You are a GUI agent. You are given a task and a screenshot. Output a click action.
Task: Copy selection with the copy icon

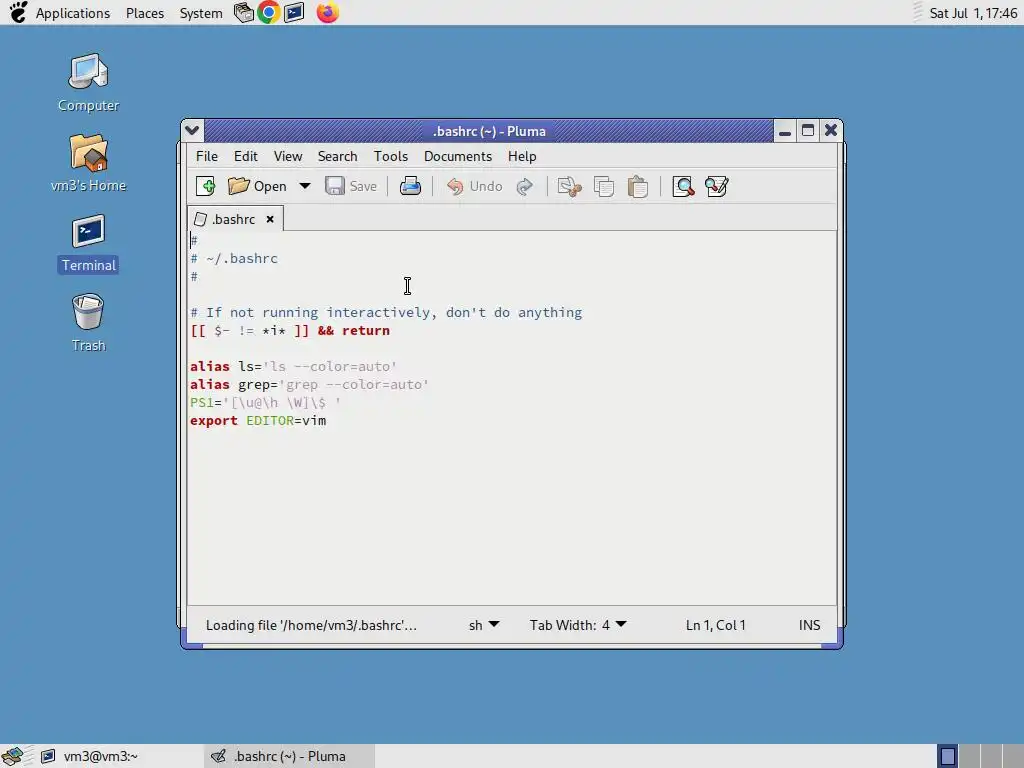[x=603, y=187]
